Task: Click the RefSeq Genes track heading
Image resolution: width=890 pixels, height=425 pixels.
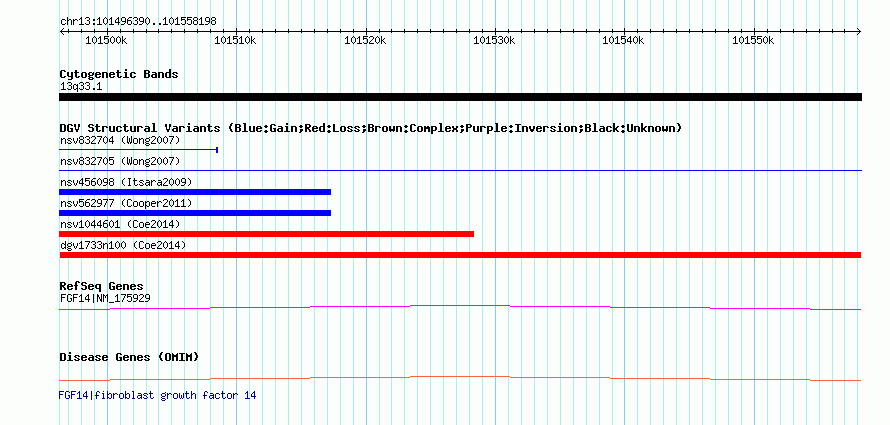Action: point(102,287)
